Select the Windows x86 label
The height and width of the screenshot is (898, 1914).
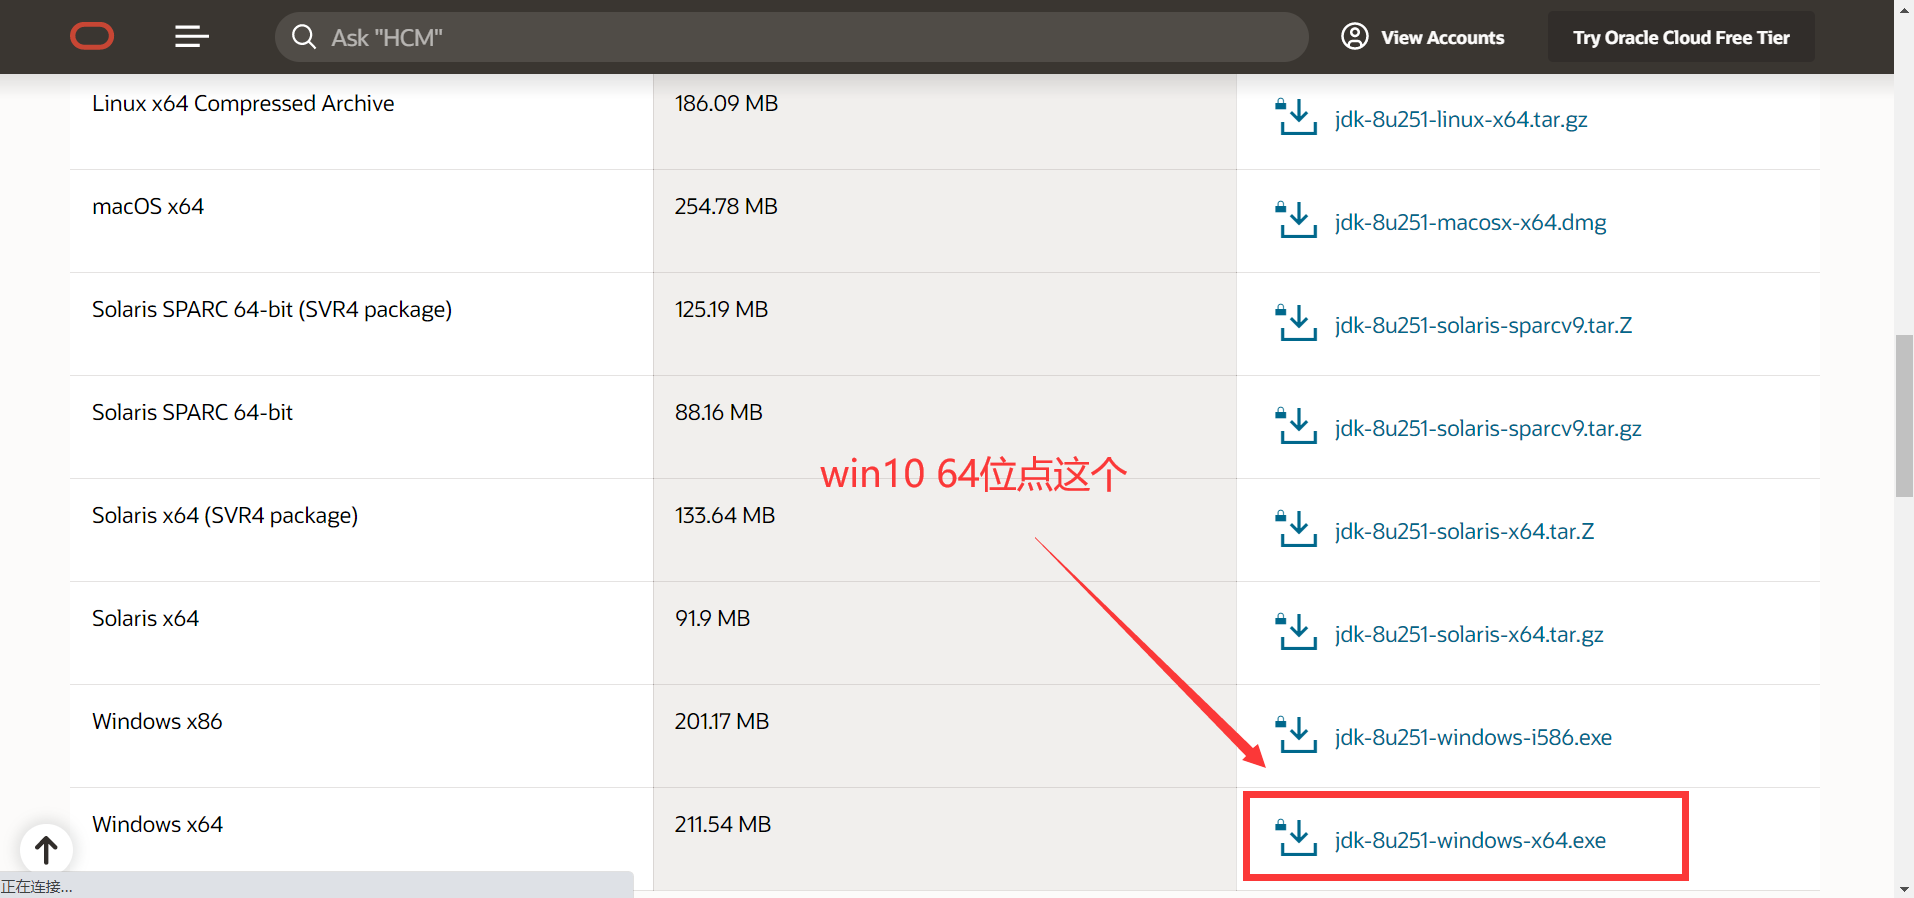click(157, 721)
